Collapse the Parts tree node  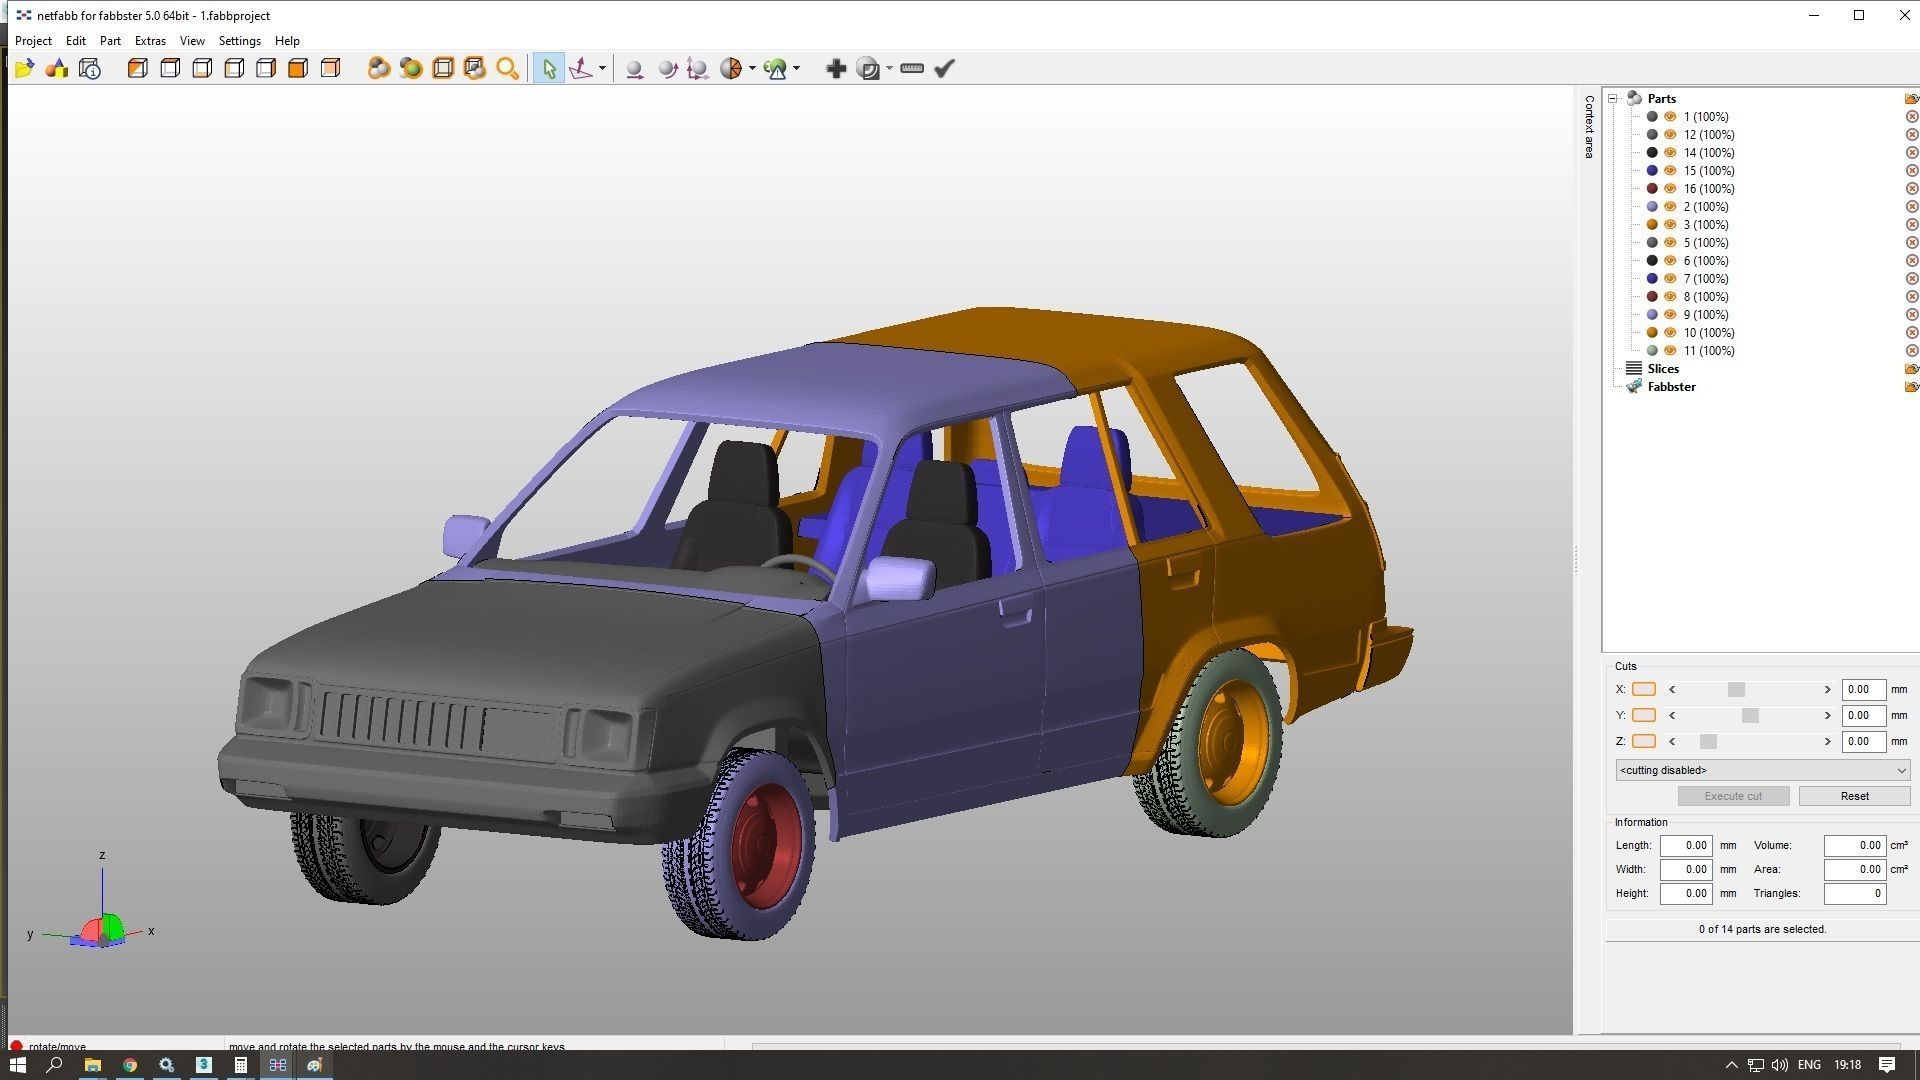1613,98
